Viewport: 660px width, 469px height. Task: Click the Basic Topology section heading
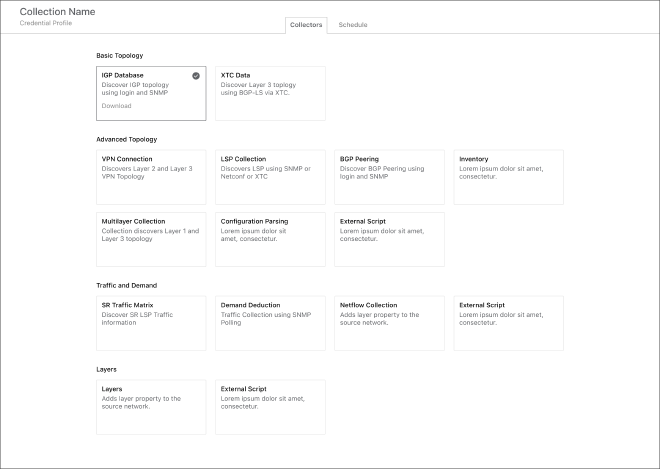120,56
